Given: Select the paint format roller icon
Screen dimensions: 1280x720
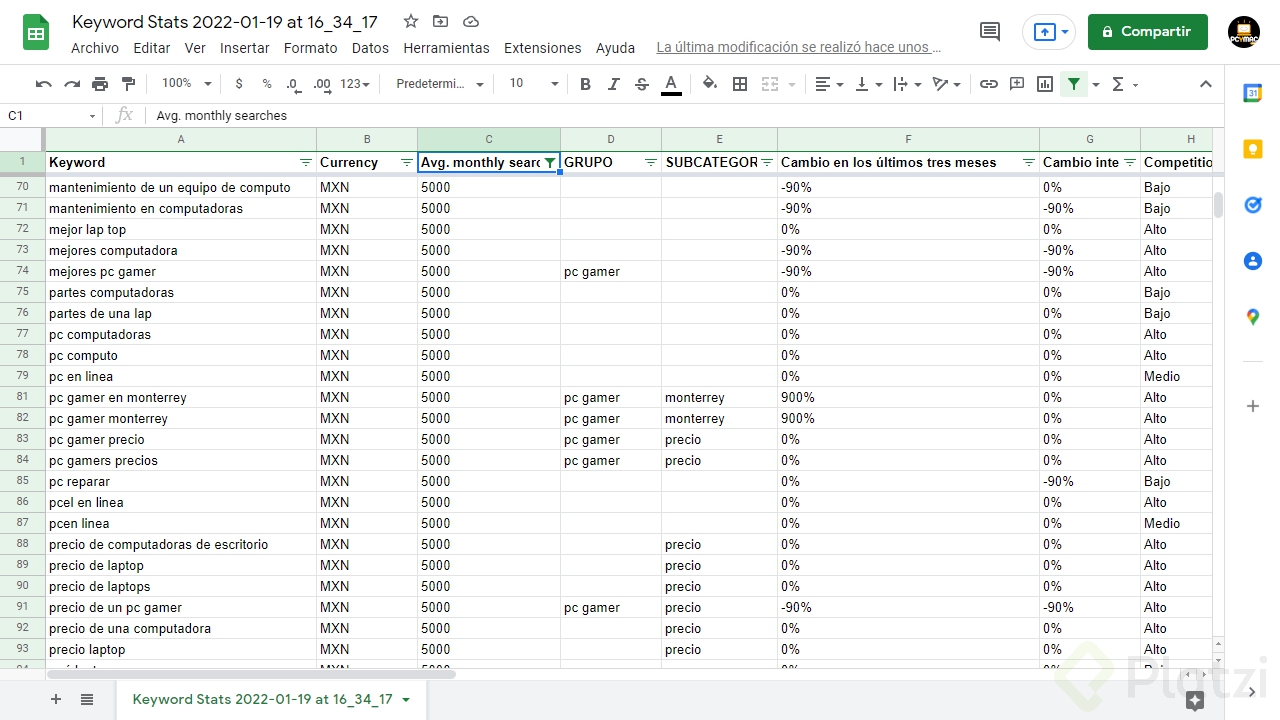Looking at the screenshot, I should (128, 84).
